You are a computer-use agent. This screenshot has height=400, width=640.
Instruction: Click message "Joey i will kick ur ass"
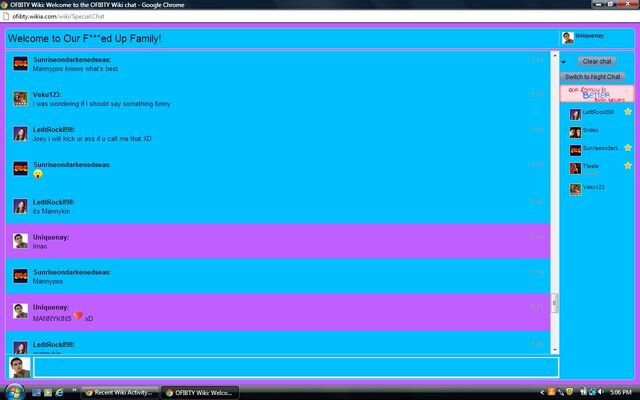point(92,139)
